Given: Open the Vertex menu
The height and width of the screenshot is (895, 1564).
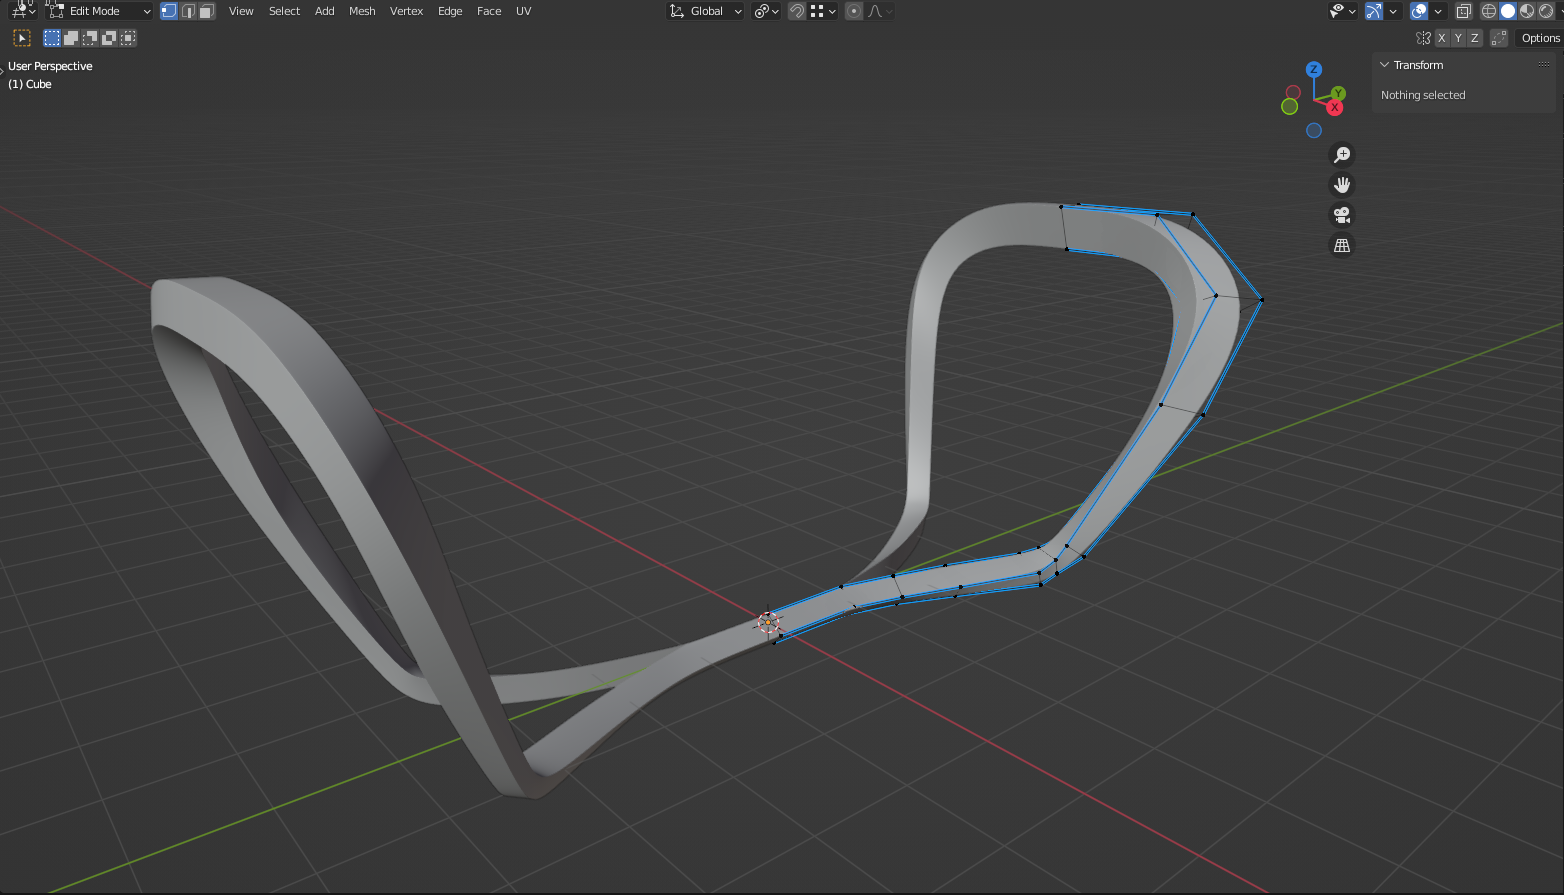Looking at the screenshot, I should 406,11.
